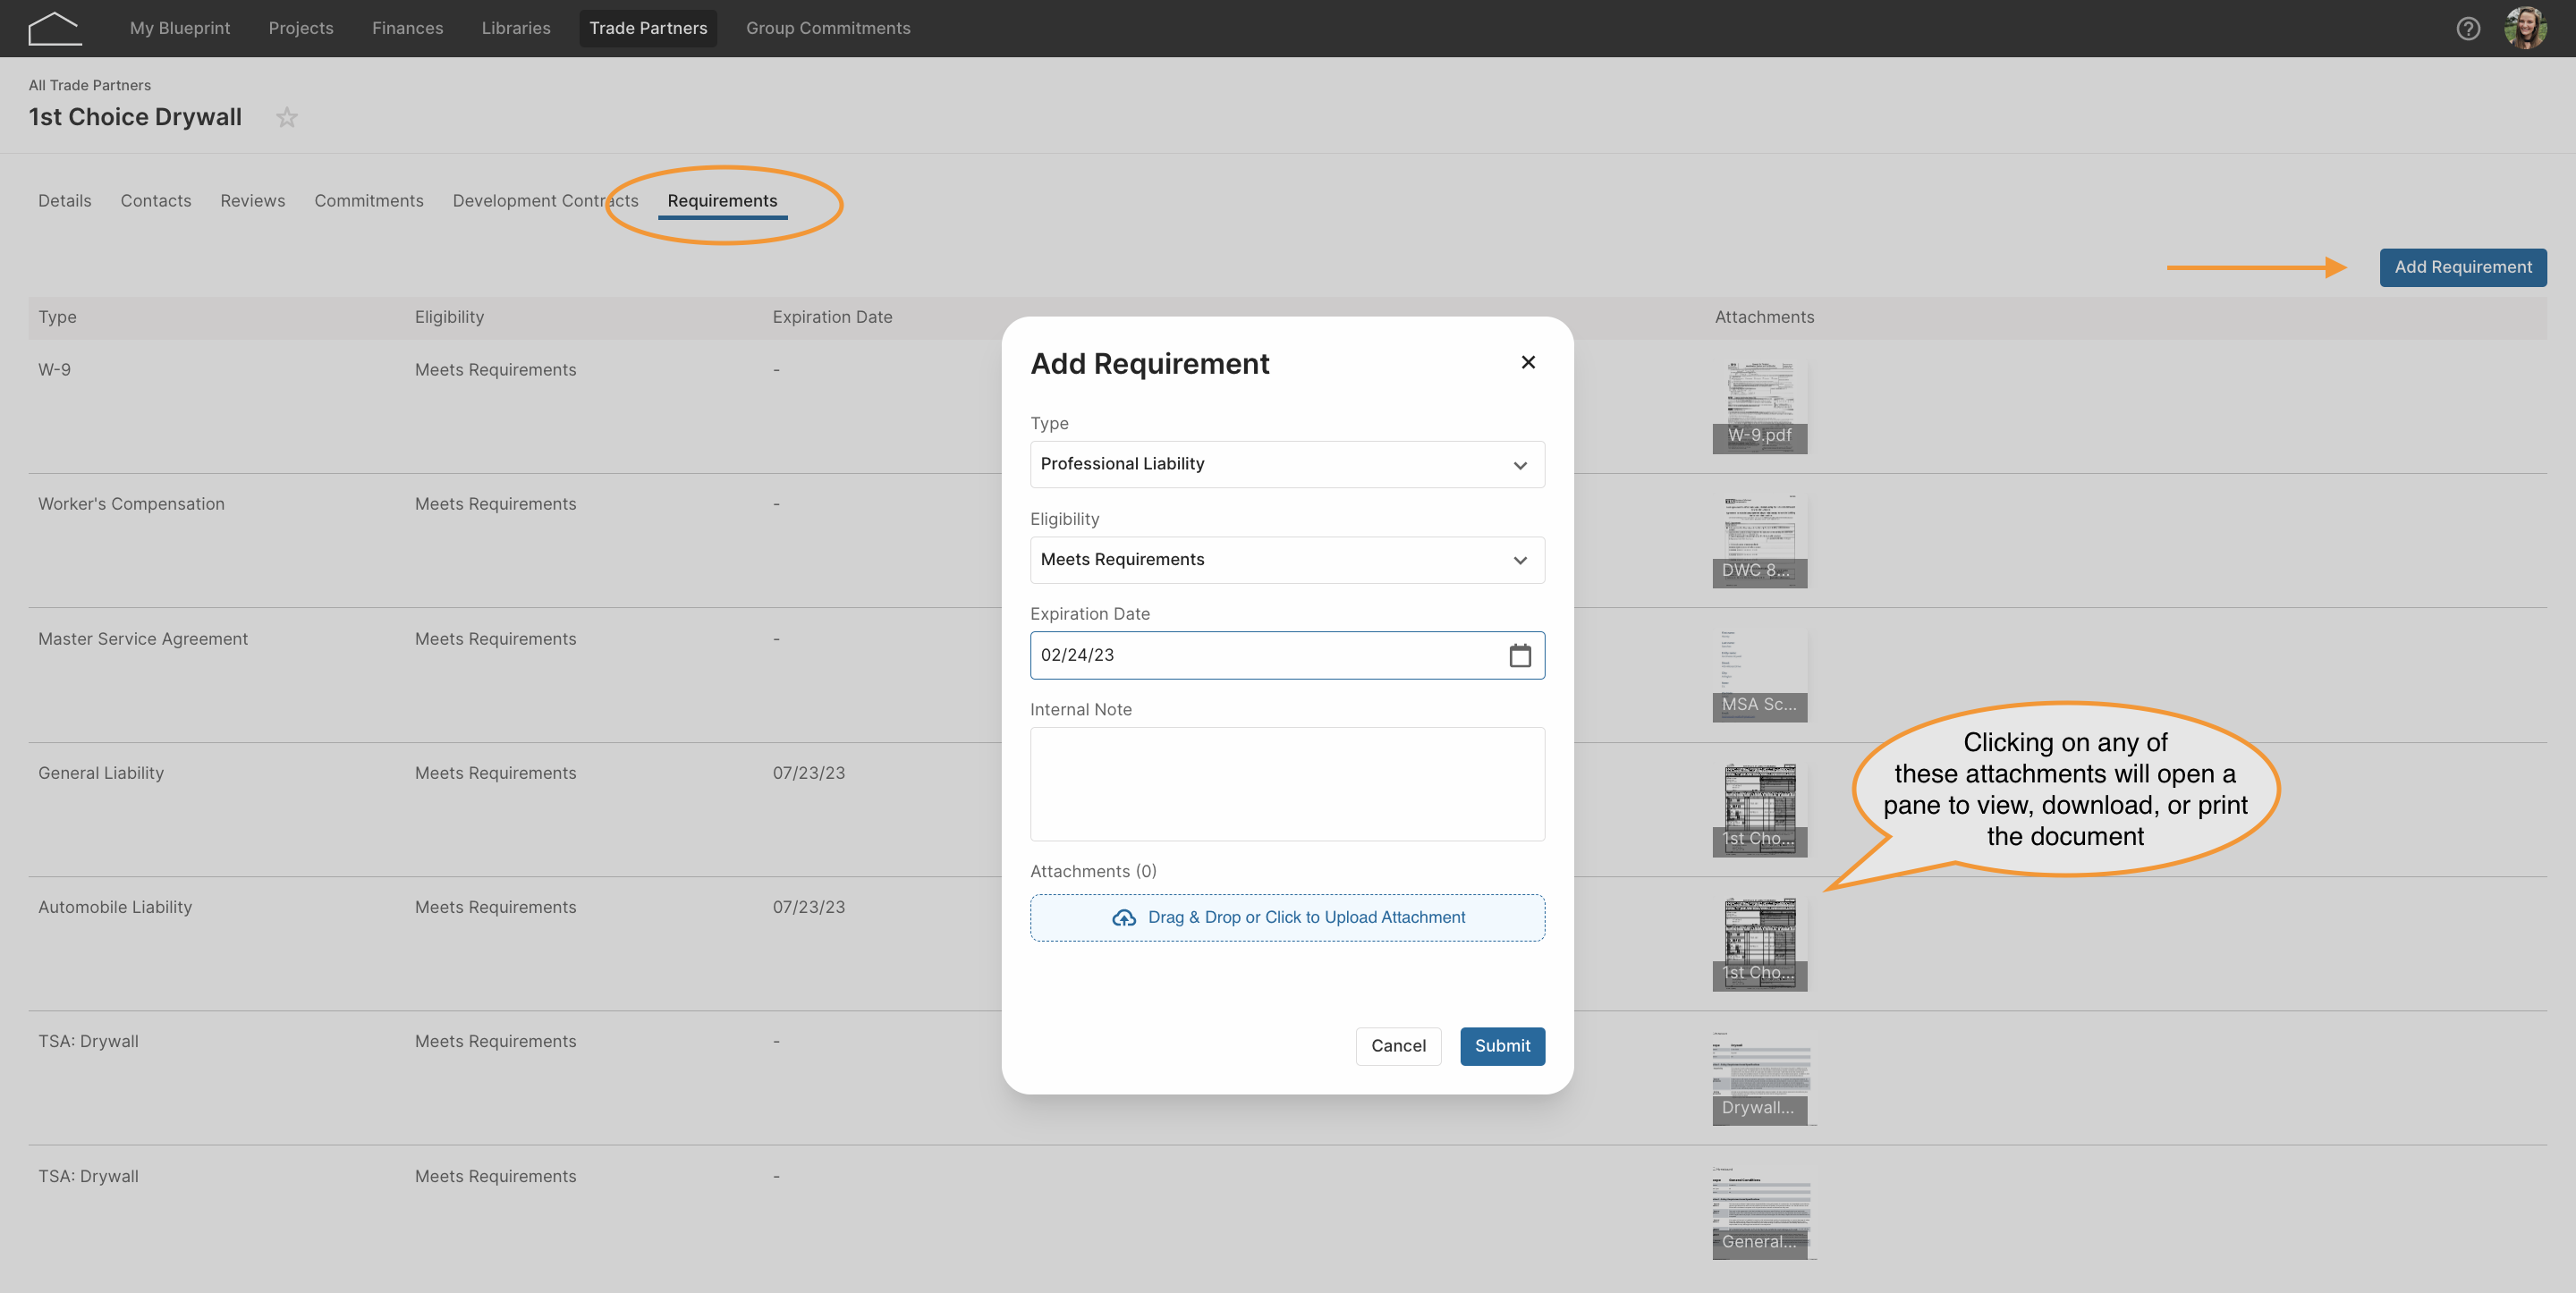
Task: Switch to the Contacts tab
Action: click(x=156, y=201)
